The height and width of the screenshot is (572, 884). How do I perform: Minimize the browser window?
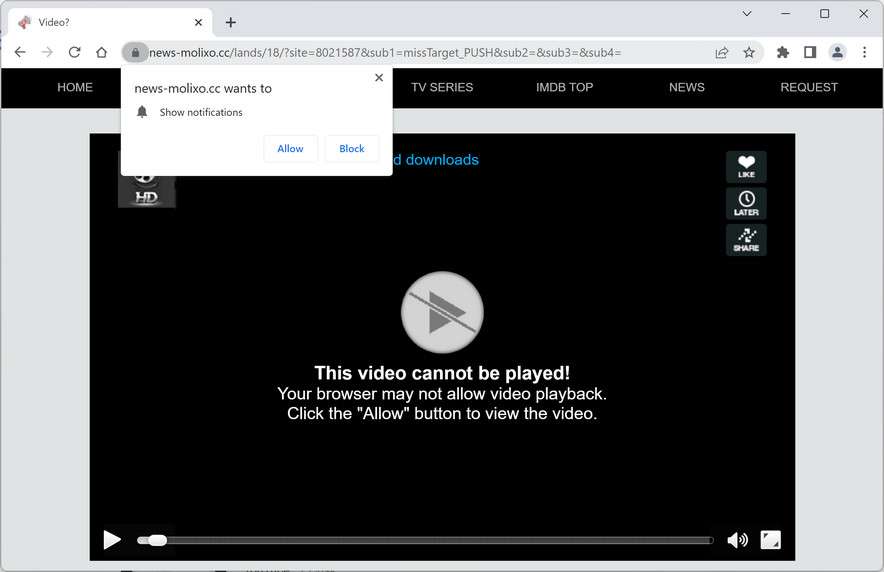click(785, 14)
